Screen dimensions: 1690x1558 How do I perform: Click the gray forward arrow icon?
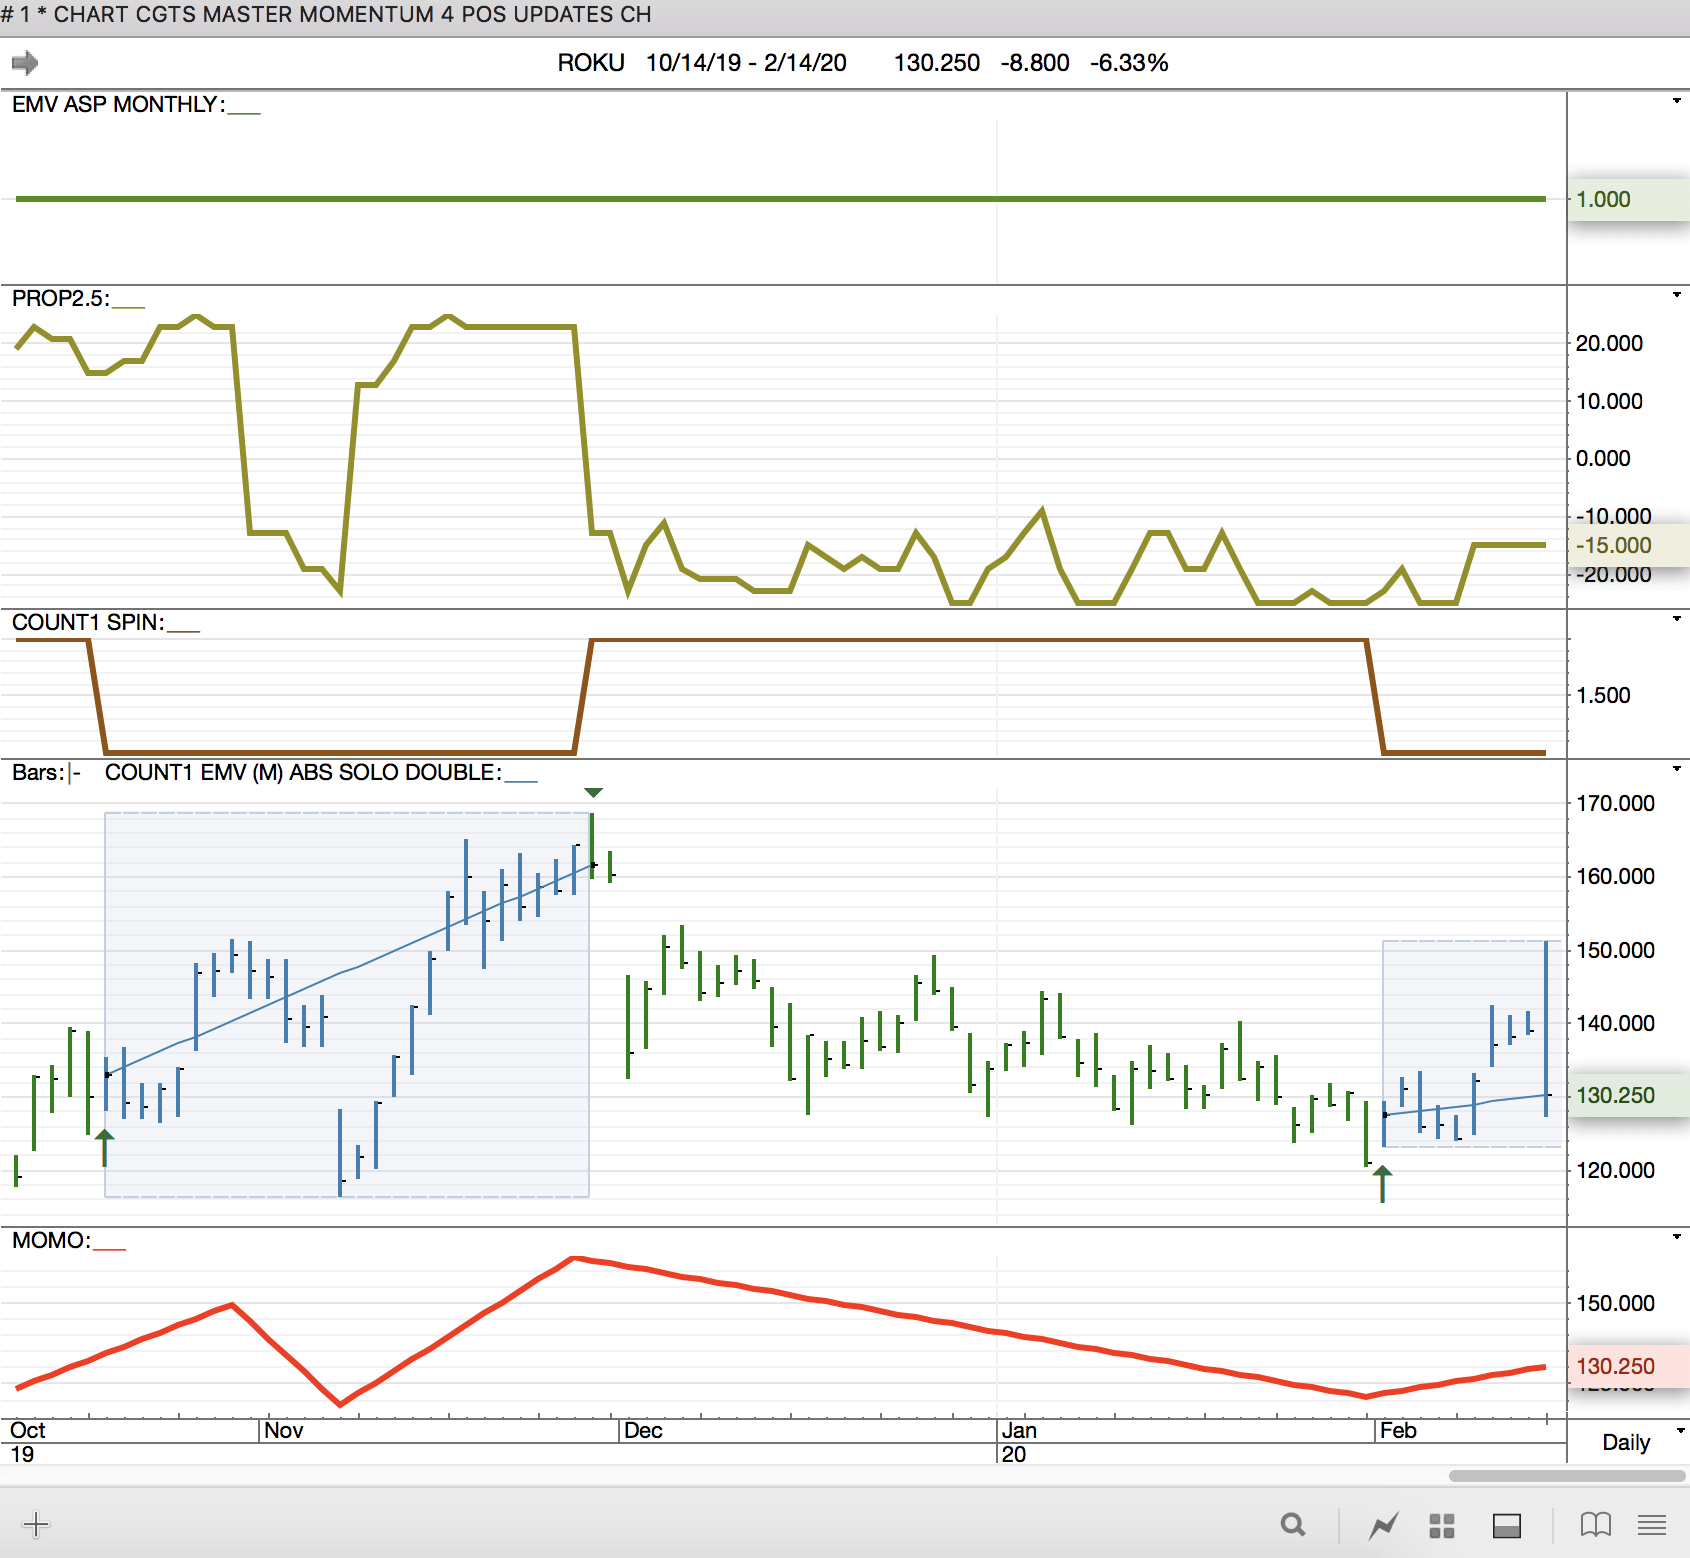click(25, 63)
